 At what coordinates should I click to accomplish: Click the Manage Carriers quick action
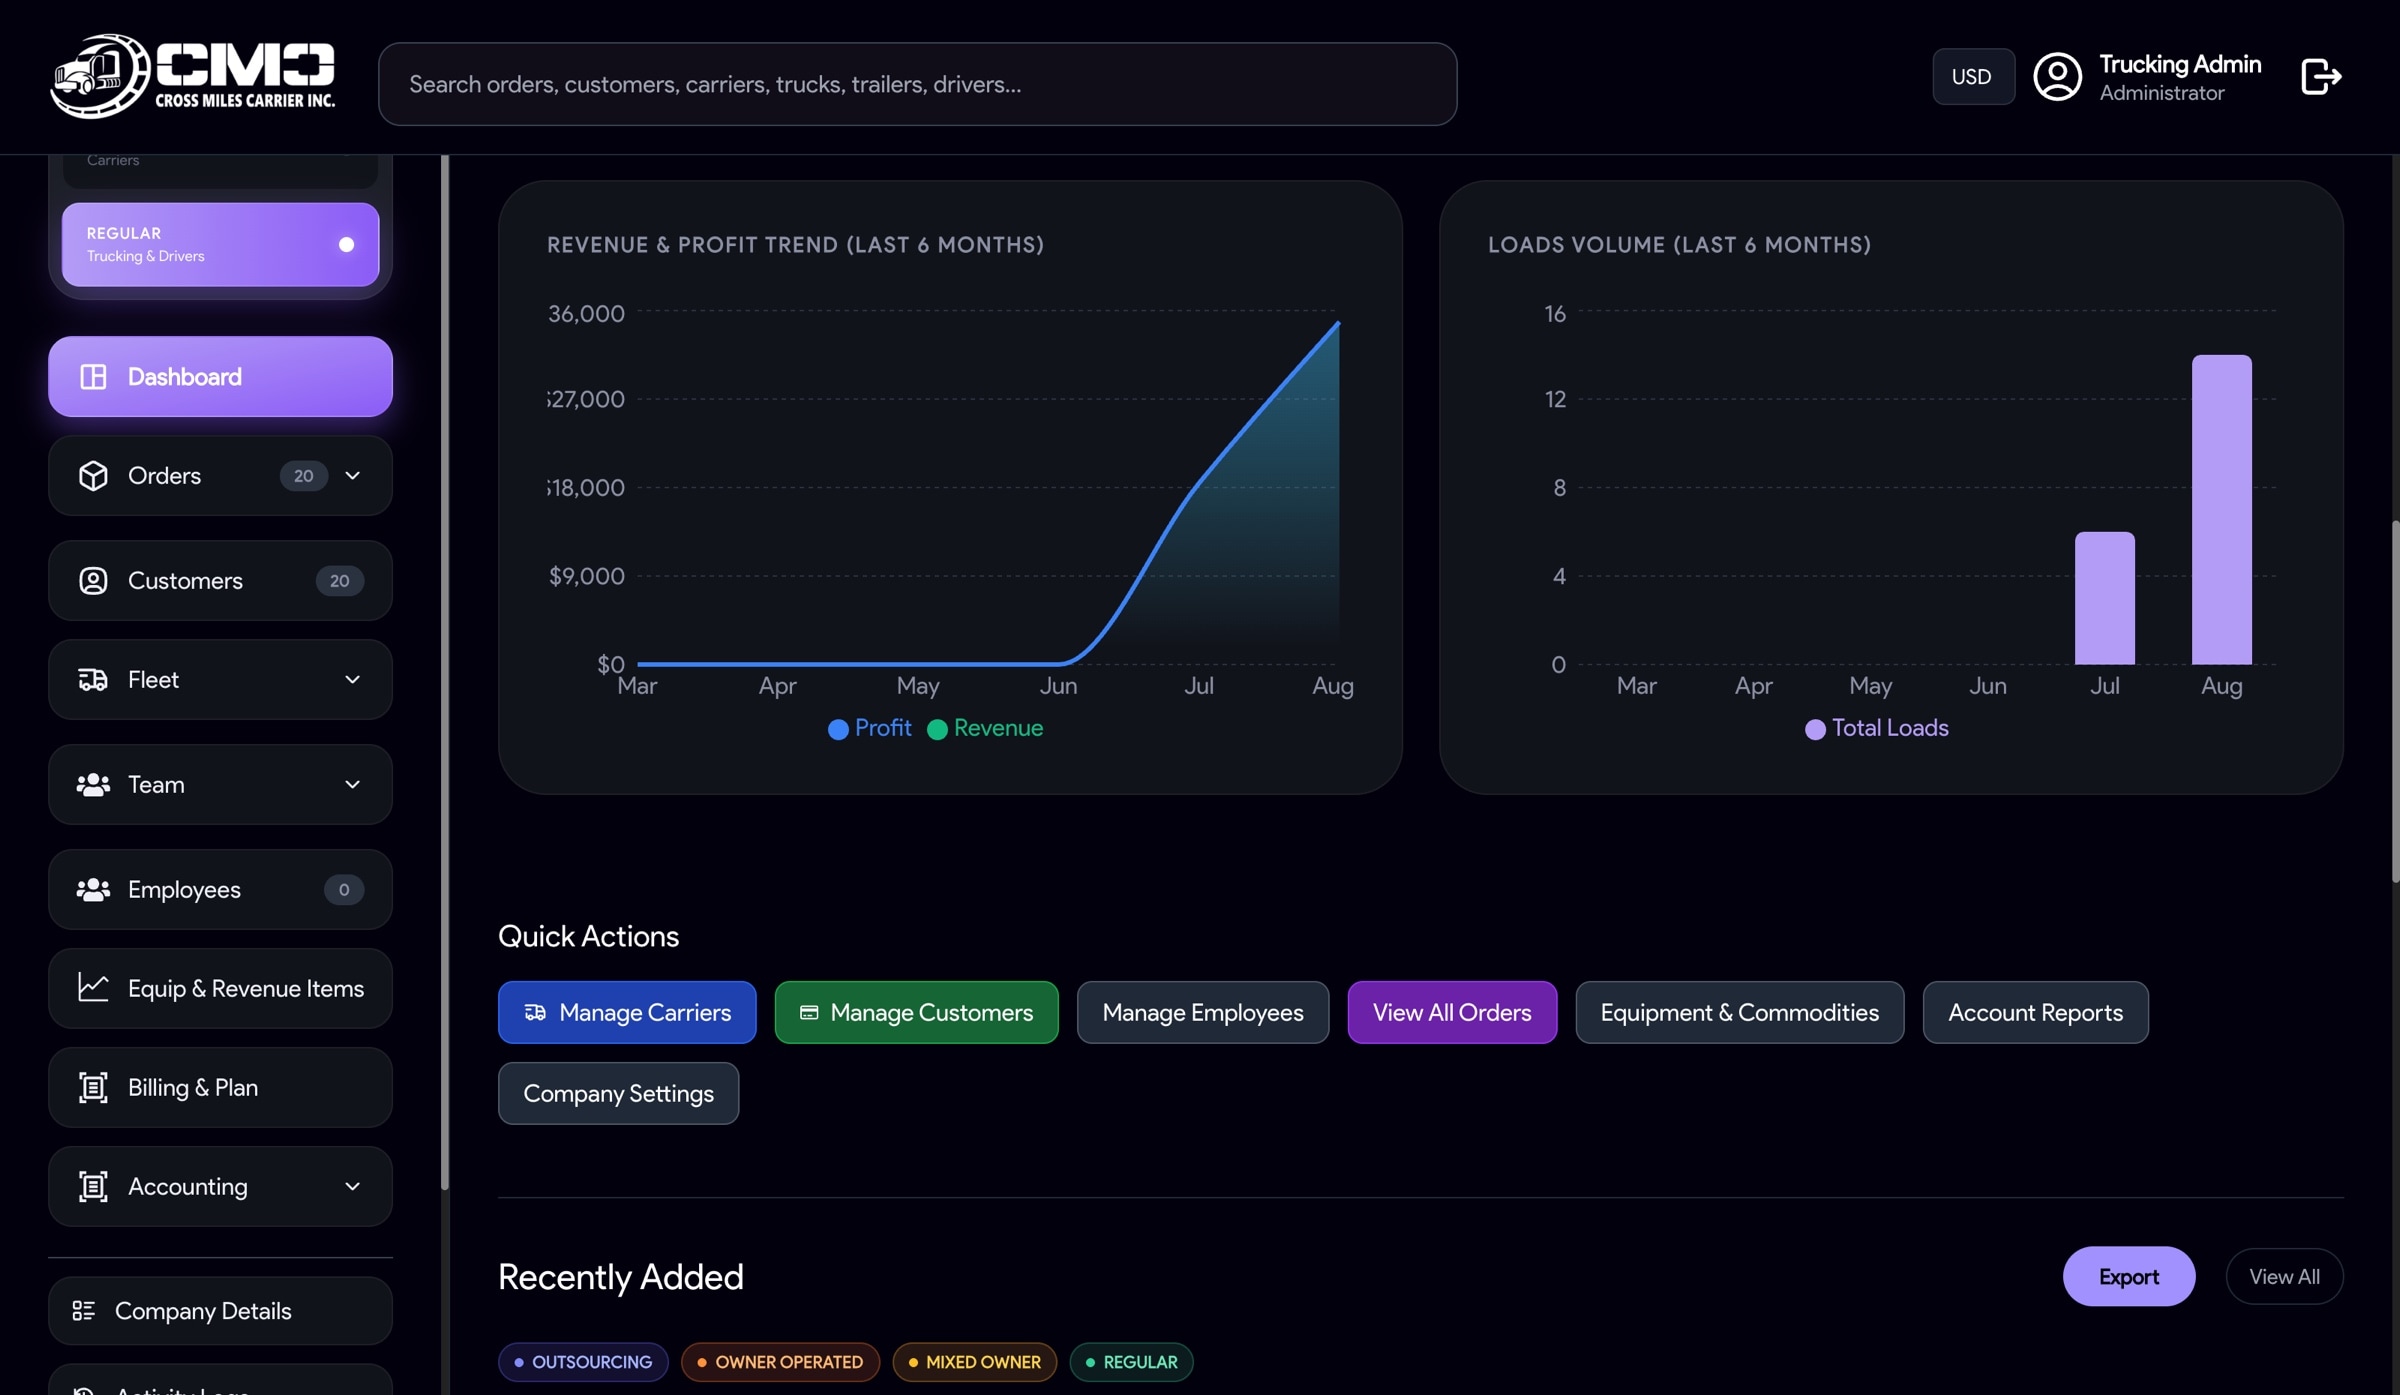[x=627, y=1013]
